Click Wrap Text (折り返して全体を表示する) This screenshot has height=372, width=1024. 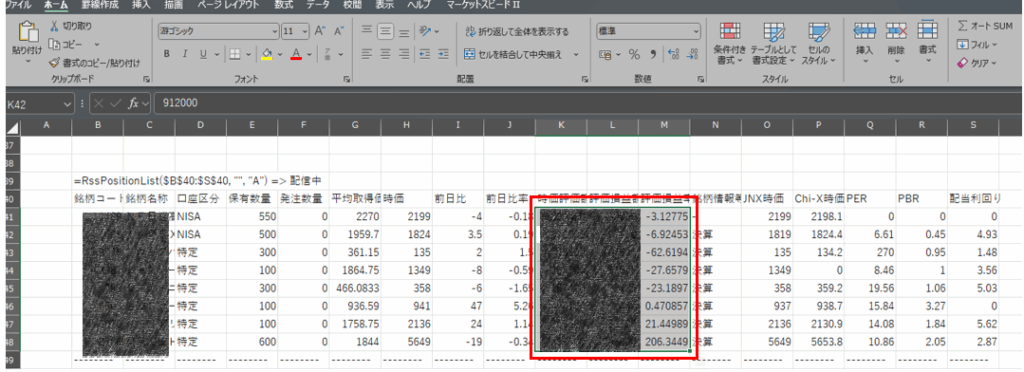516,31
